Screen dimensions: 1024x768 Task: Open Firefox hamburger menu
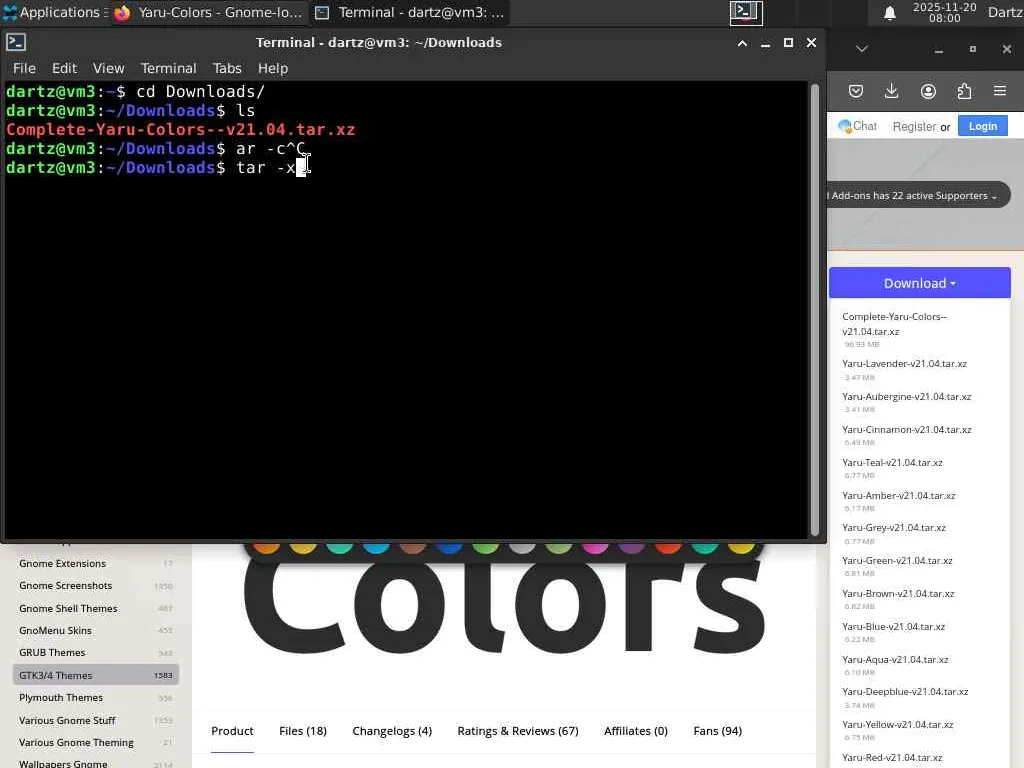point(1000,91)
